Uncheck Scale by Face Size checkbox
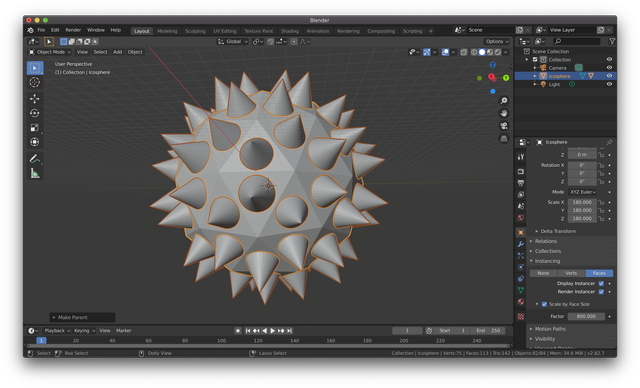The image size is (640, 388). (544, 304)
